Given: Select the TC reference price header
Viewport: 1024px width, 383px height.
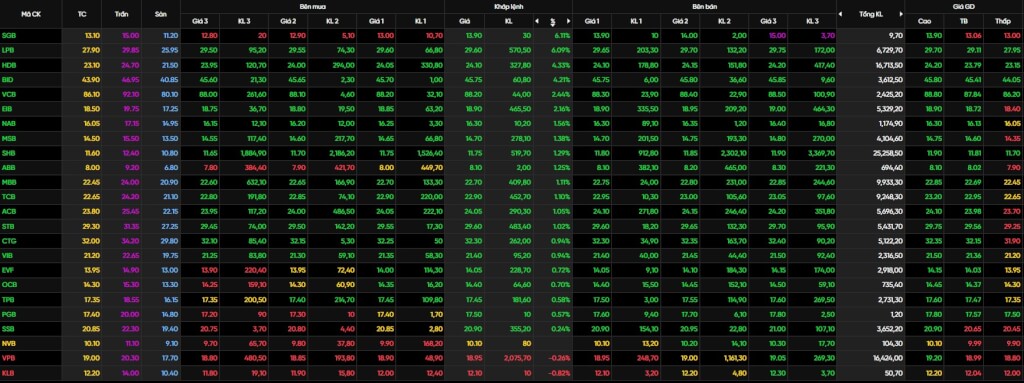Looking at the screenshot, I should point(82,14).
